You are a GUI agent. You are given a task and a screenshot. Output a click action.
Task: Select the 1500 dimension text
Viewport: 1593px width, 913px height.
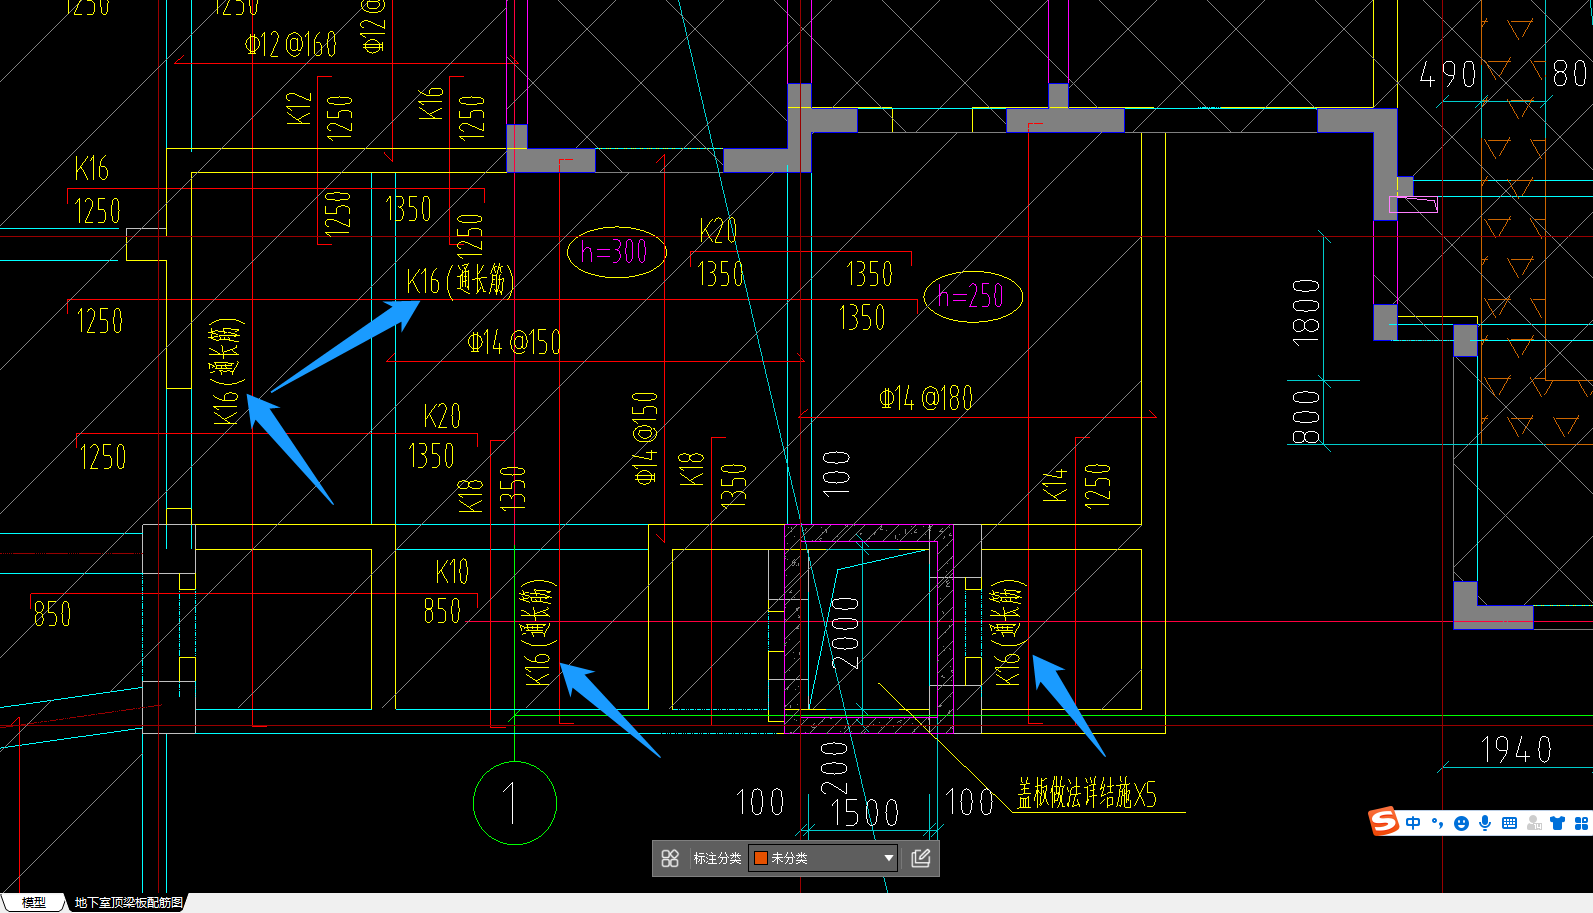click(x=865, y=813)
